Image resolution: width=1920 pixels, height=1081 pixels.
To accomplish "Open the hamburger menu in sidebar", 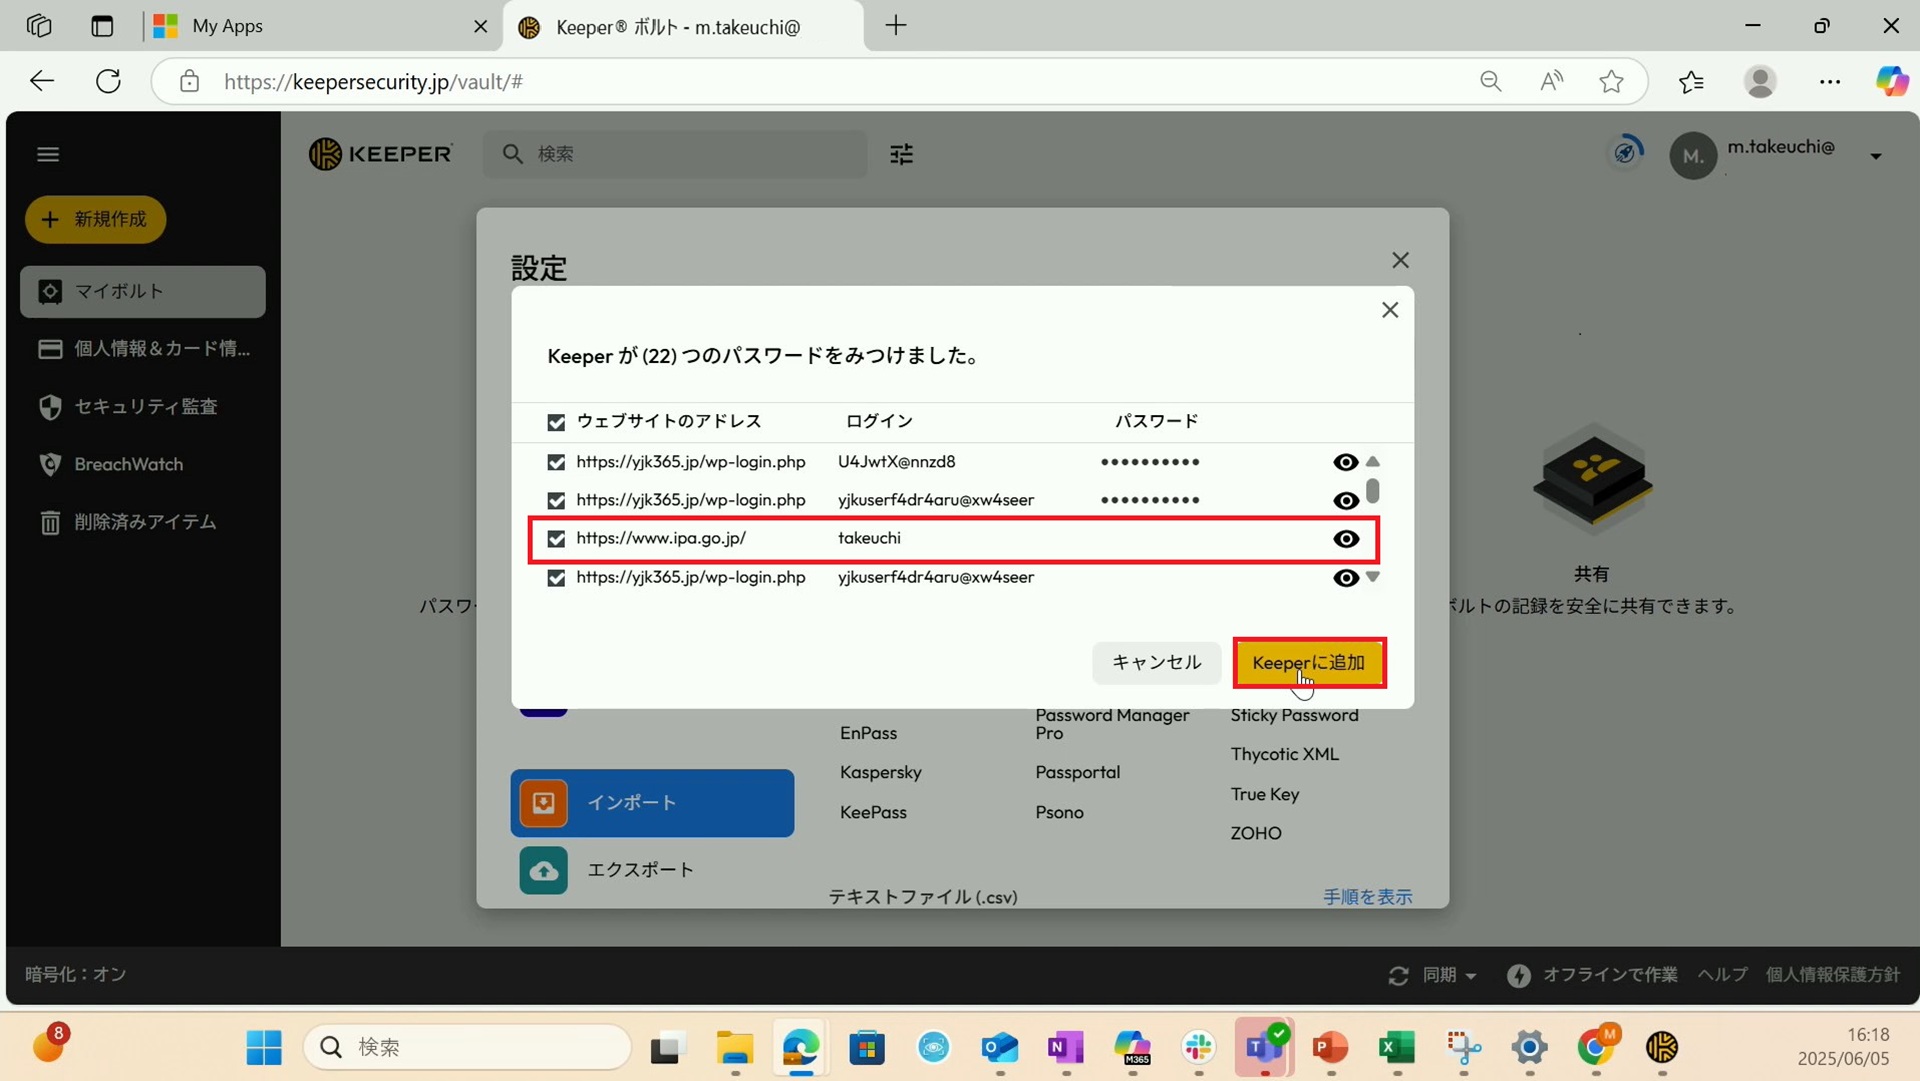I will pyautogui.click(x=48, y=154).
